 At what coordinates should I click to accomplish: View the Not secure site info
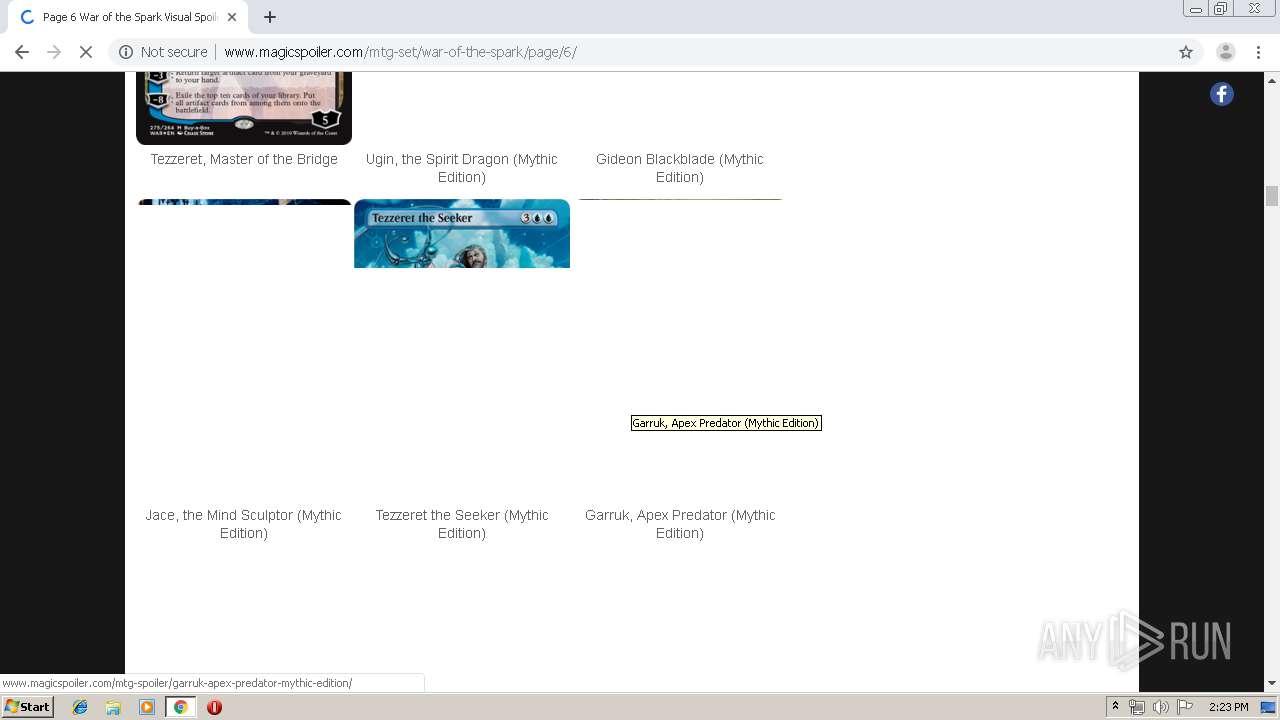[163, 52]
